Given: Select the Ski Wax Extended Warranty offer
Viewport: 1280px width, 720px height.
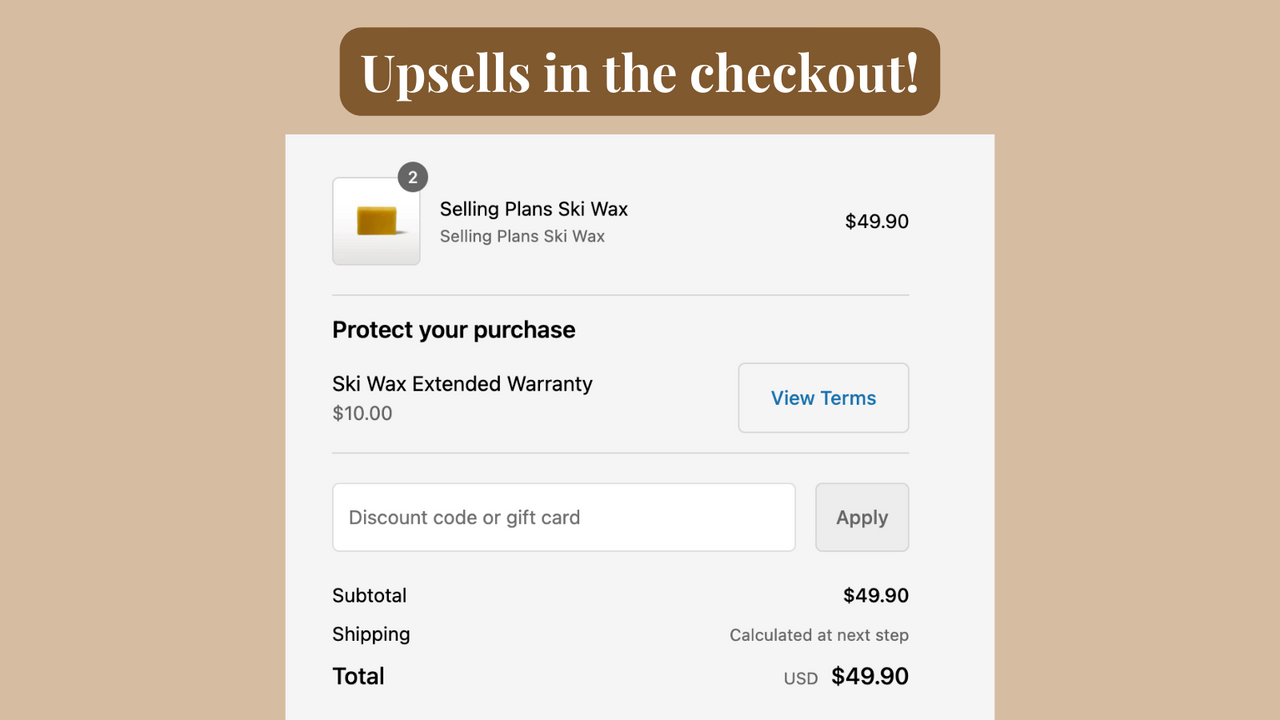Looking at the screenshot, I should tap(462, 383).
